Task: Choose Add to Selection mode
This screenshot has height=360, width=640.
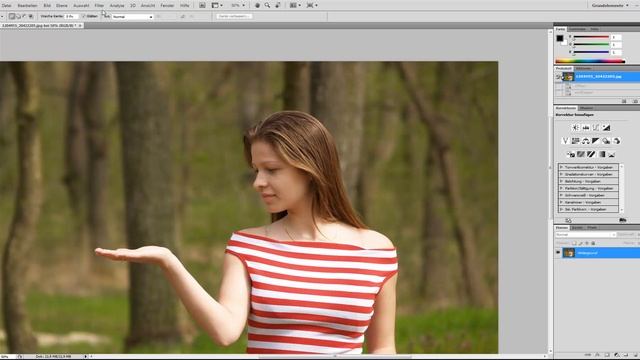Action: coord(18,16)
